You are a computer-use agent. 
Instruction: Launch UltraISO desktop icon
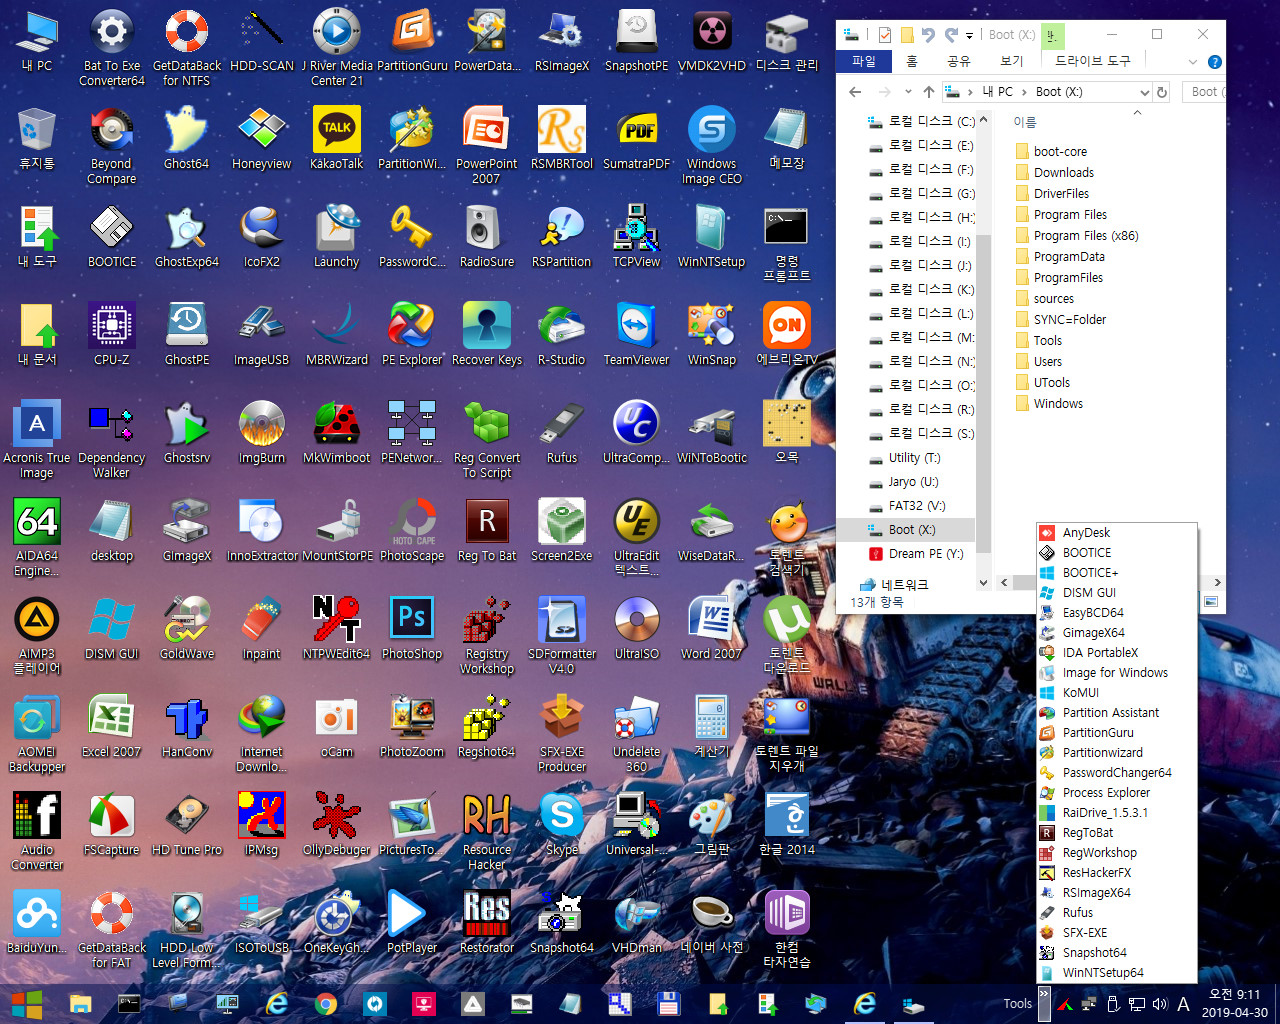pos(637,629)
